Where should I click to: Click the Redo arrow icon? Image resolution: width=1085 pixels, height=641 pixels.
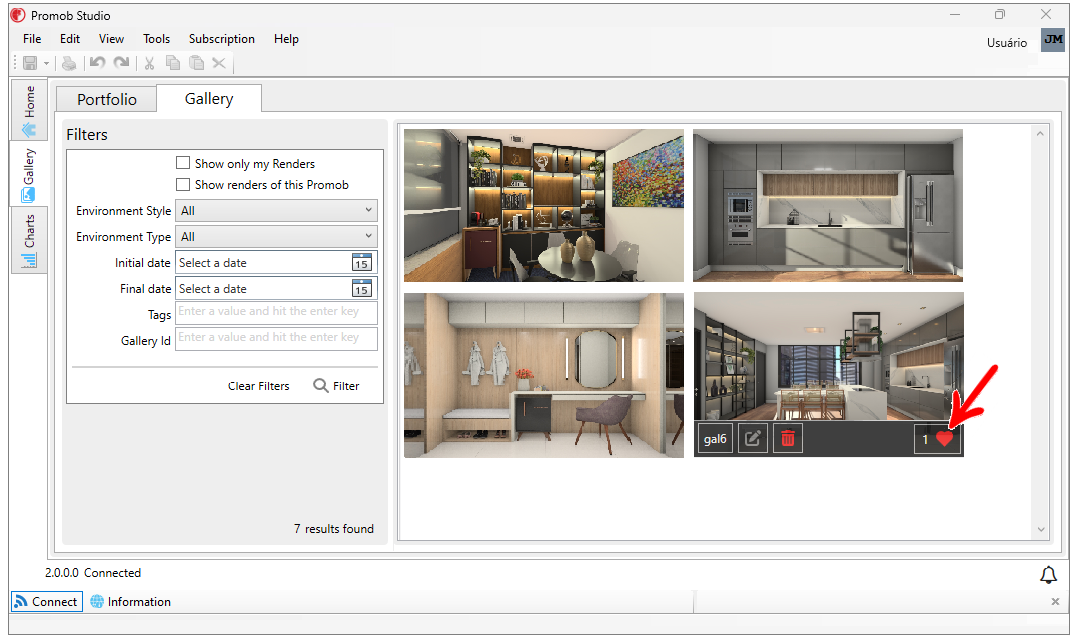[x=121, y=63]
